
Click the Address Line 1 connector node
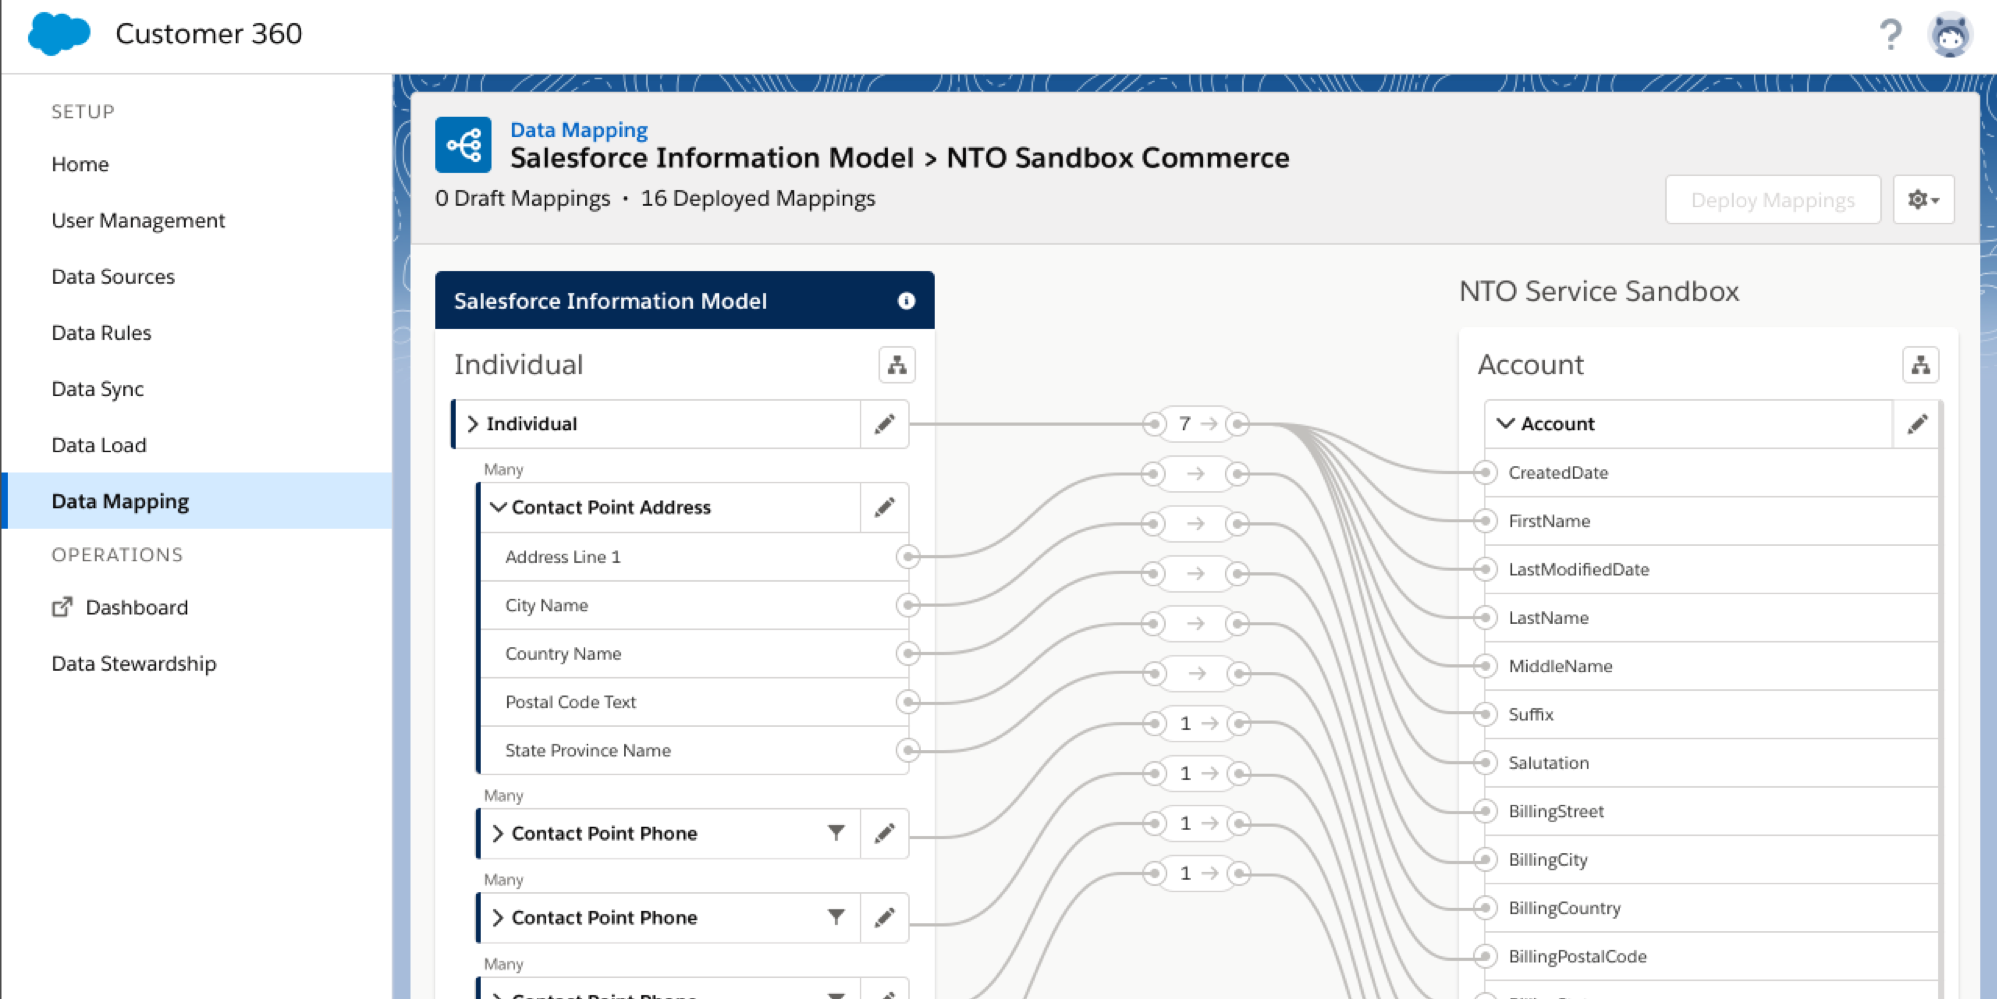click(x=908, y=557)
